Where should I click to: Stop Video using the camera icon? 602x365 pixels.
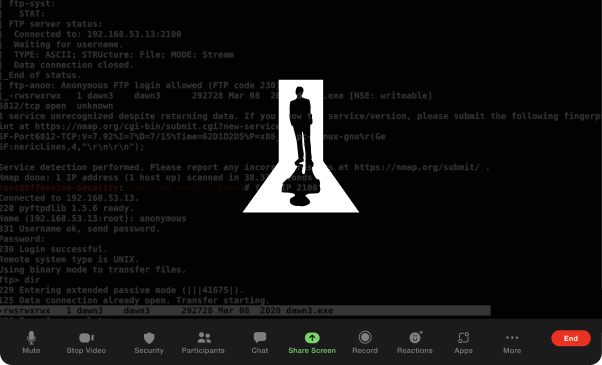coord(86,342)
